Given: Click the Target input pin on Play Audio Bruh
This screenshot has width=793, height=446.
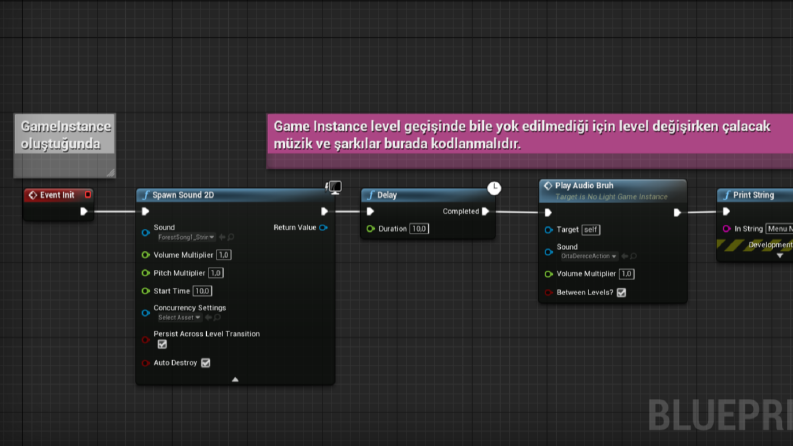Looking at the screenshot, I should (549, 230).
